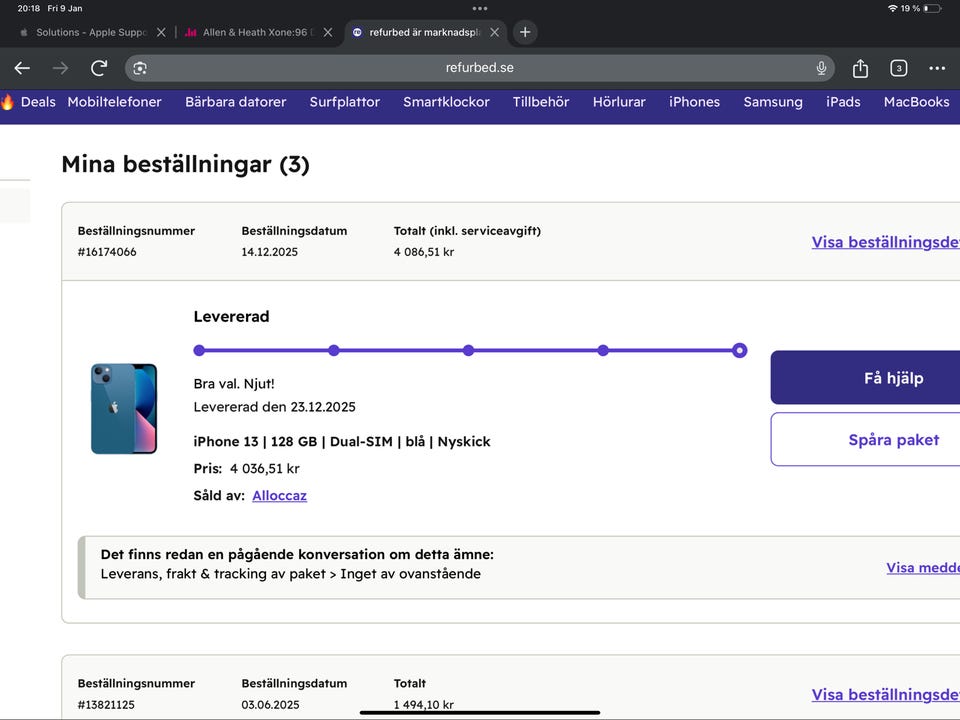This screenshot has height=720, width=960.
Task: Close the Allen & Heath Xone:96 tab
Action: click(328, 32)
